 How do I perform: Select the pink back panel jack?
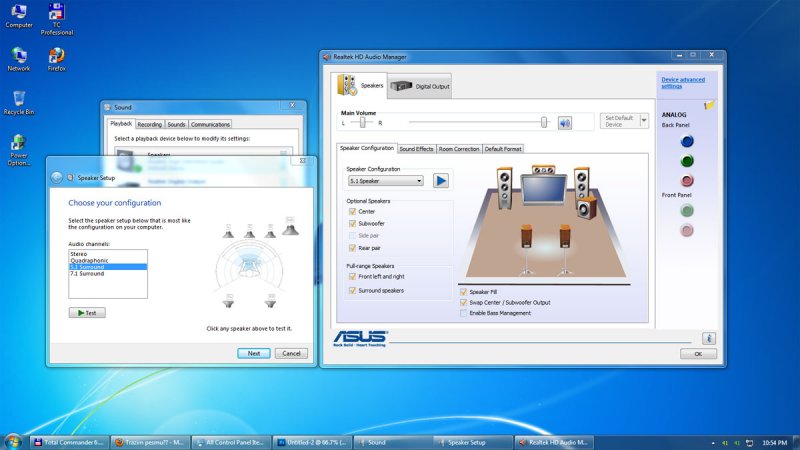[x=687, y=180]
